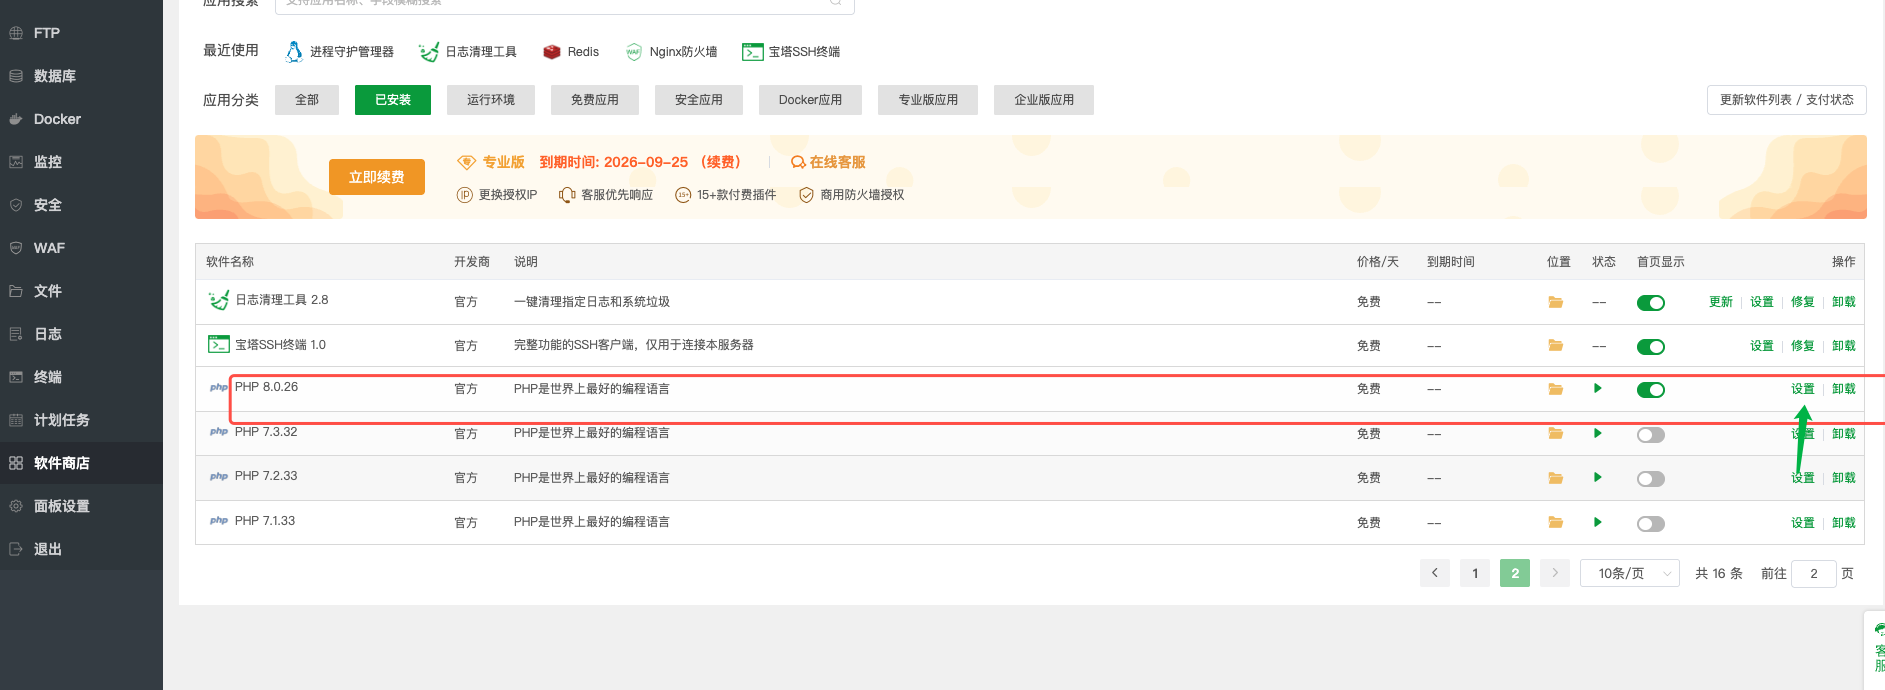This screenshot has height=690, width=1885.
Task: Click the 面板设置 gear icon in sidebar
Action: coord(16,506)
